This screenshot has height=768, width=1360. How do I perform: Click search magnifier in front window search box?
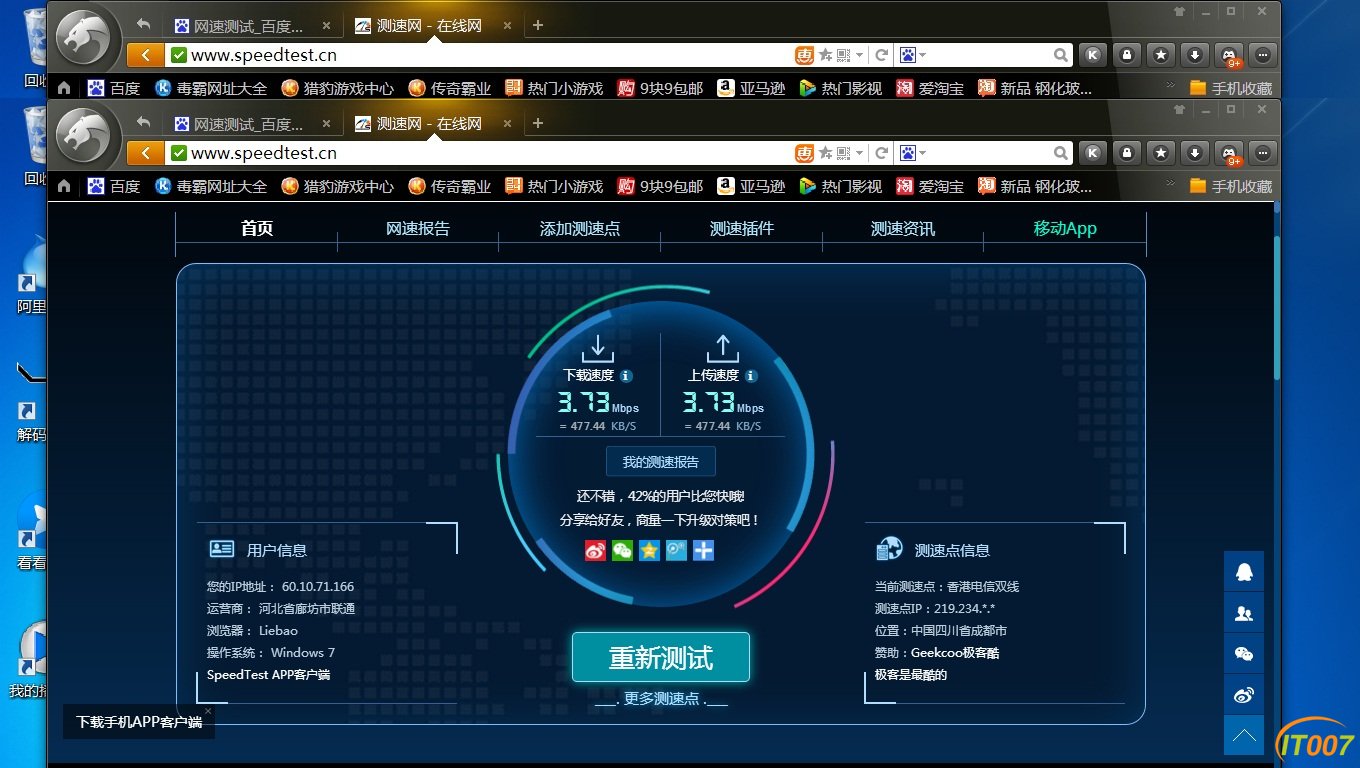[x=1061, y=153]
